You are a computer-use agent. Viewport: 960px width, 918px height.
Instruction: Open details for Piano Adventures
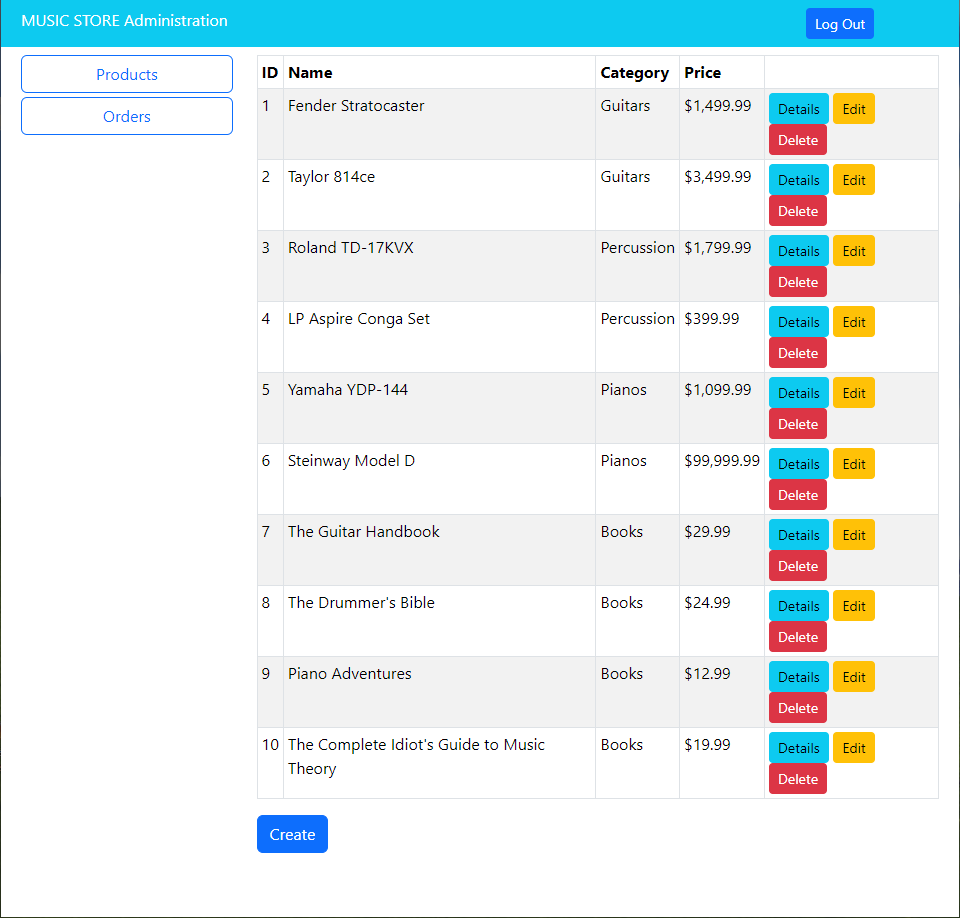798,677
